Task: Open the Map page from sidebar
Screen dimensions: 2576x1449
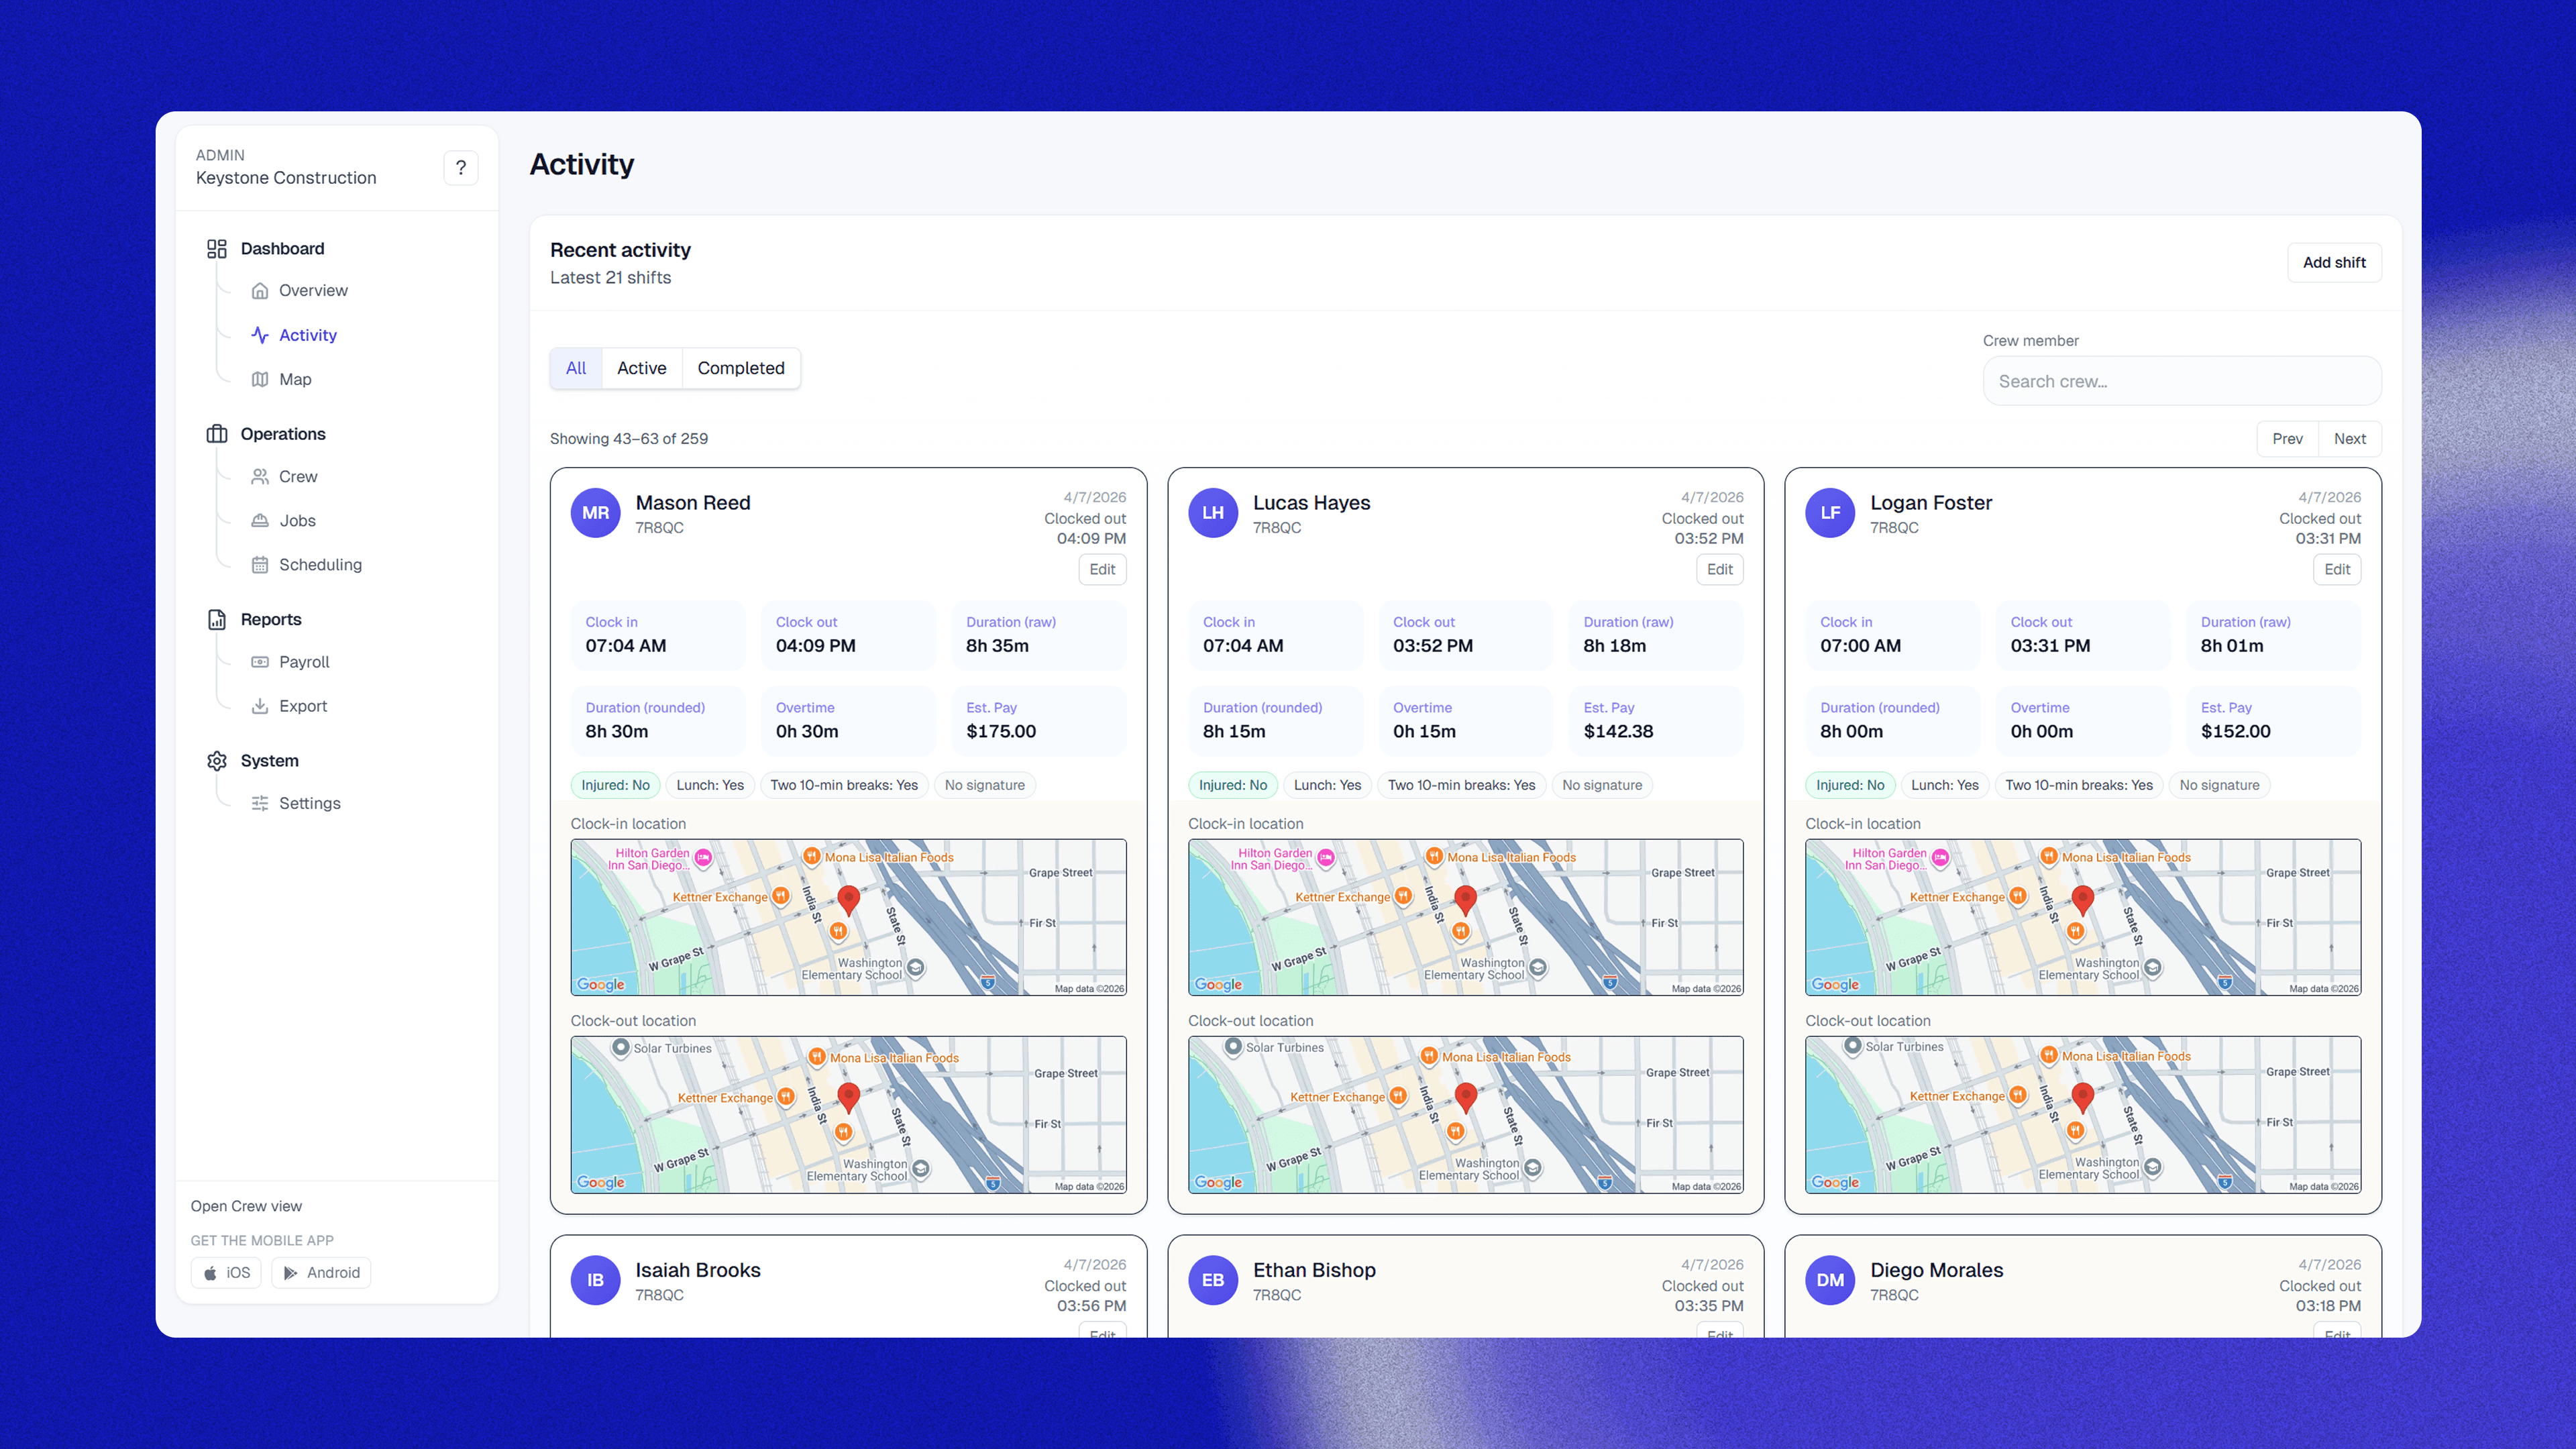Action: pyautogui.click(x=295, y=379)
